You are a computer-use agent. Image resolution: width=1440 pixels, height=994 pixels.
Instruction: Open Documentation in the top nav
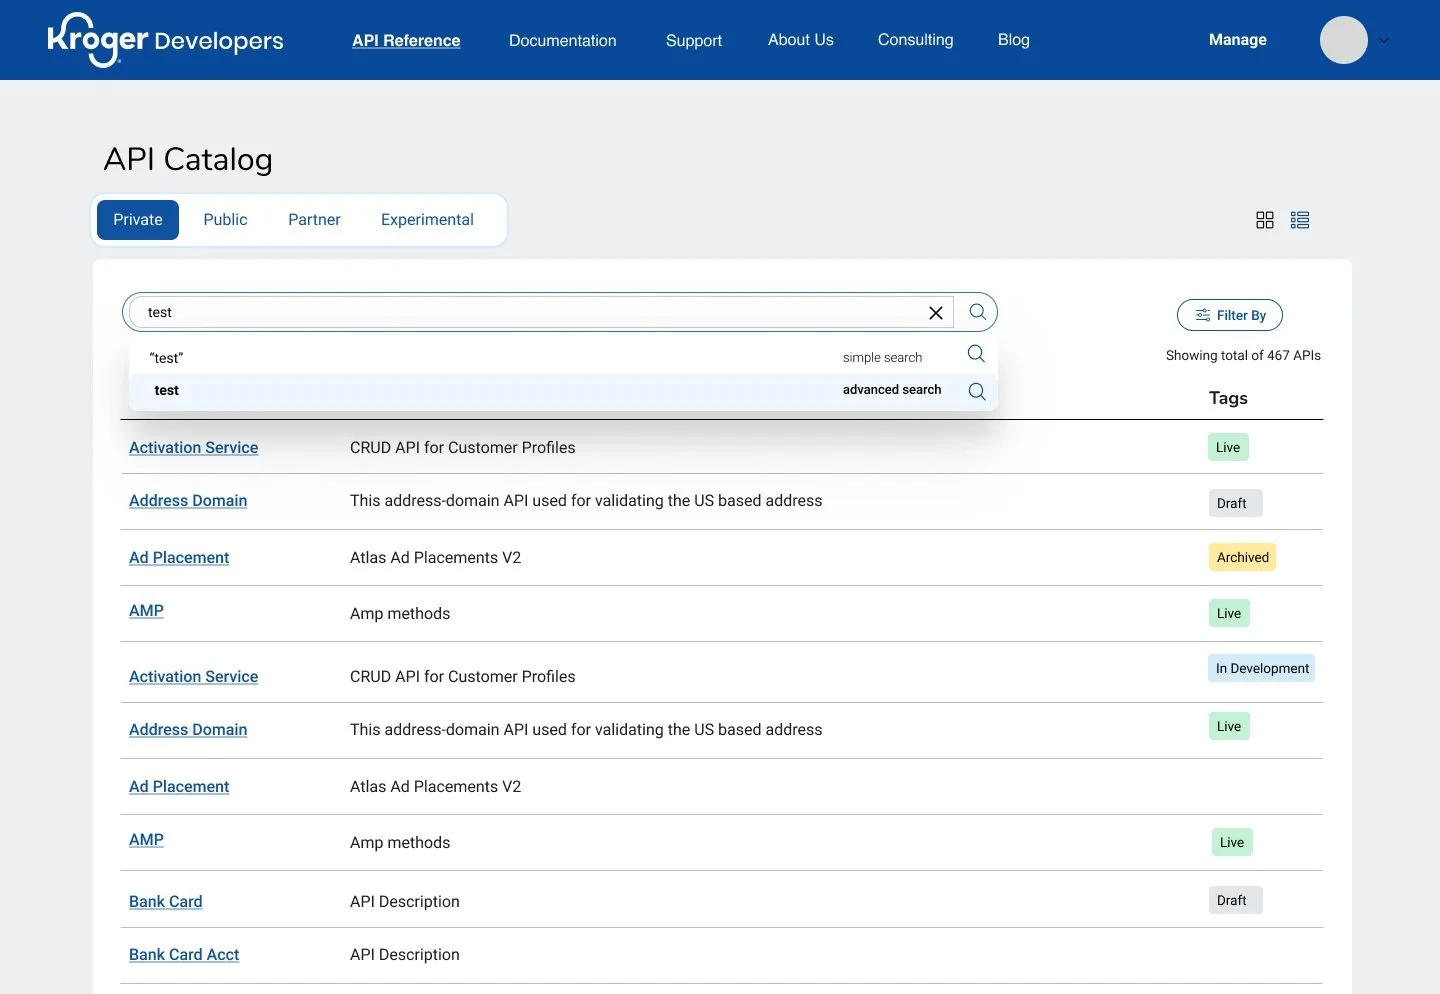[563, 40]
